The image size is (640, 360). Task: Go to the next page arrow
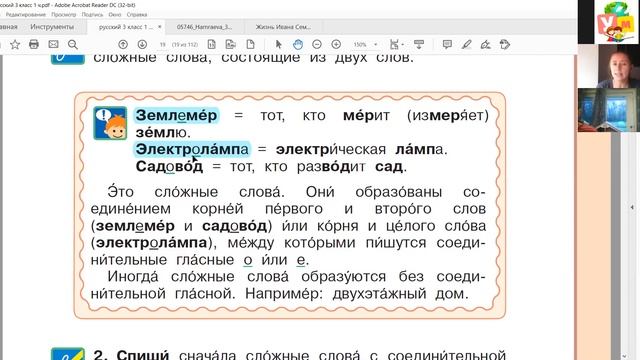click(x=142, y=44)
